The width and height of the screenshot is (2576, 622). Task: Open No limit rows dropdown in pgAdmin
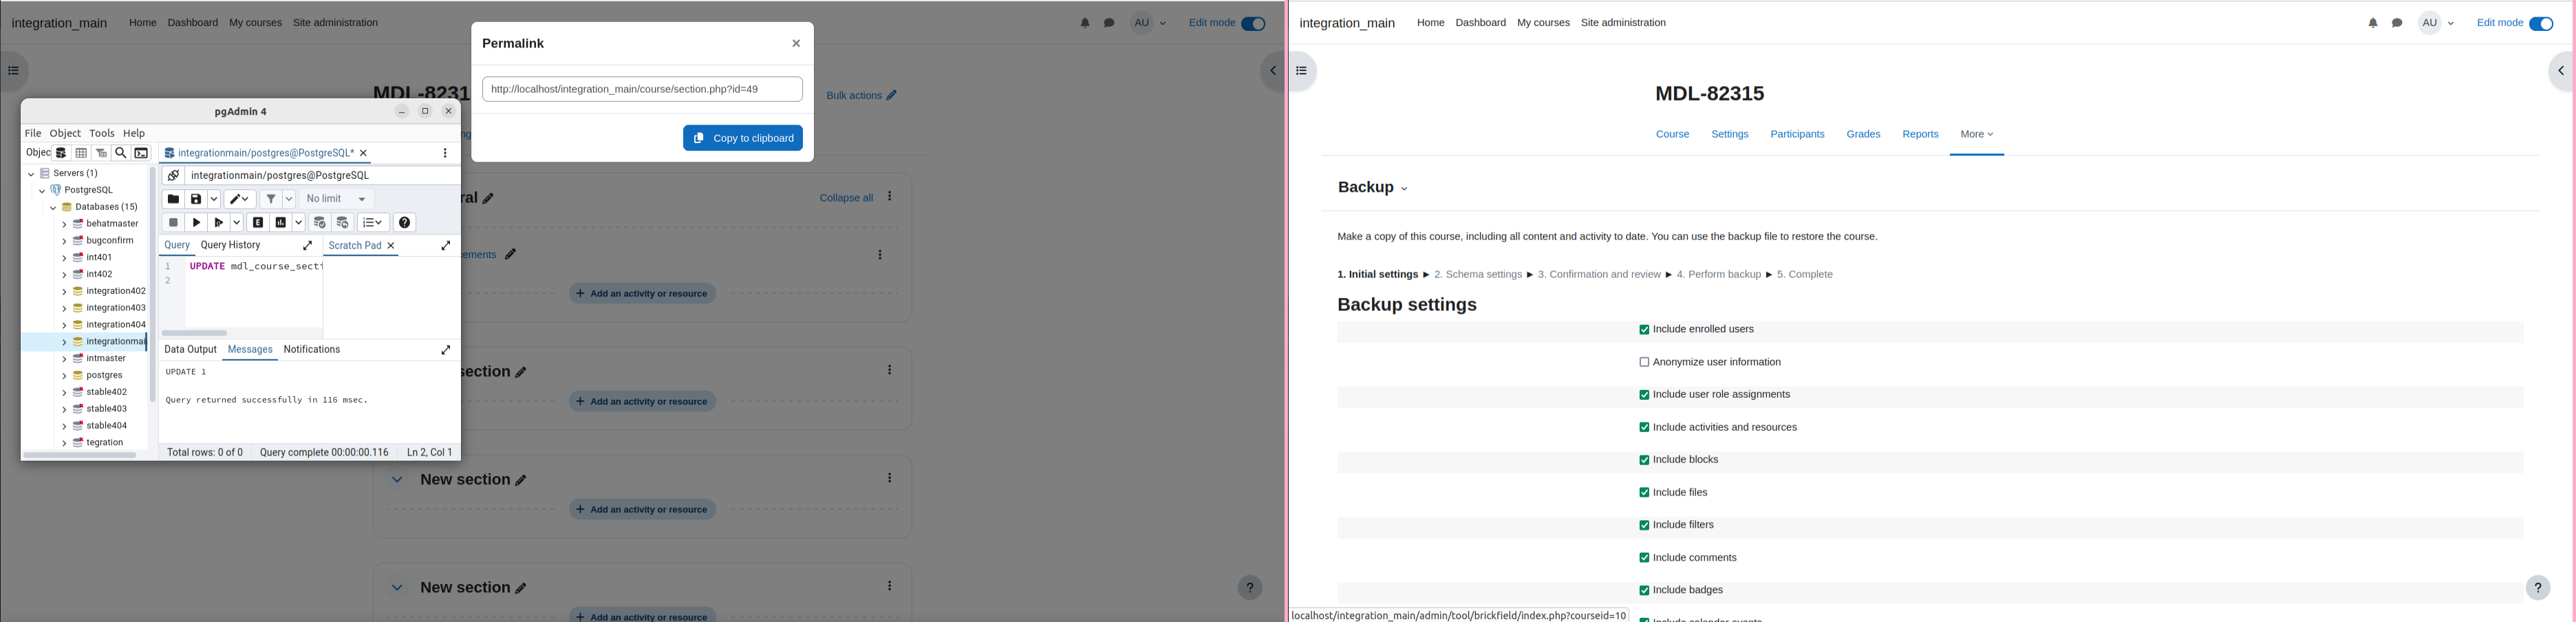pos(337,199)
